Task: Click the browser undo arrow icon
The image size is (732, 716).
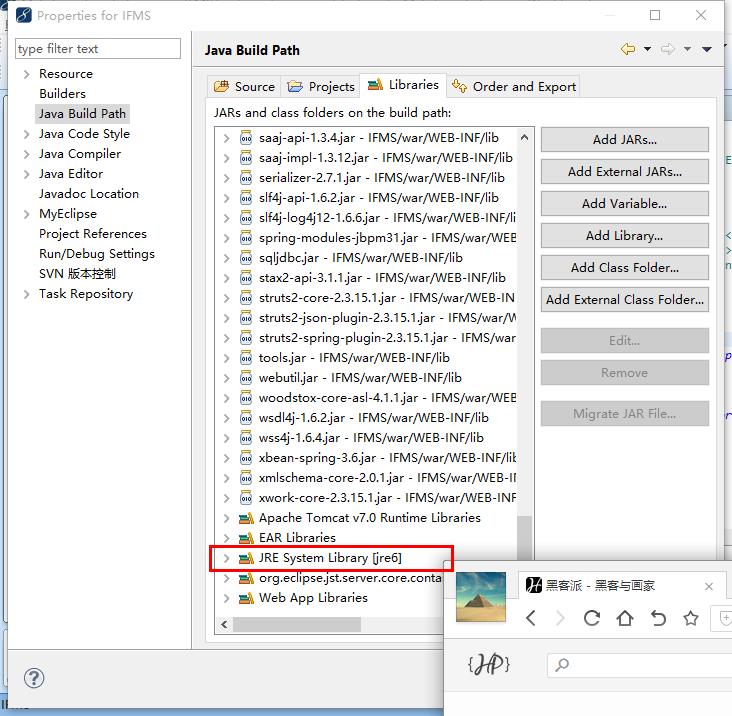Action: (658, 618)
